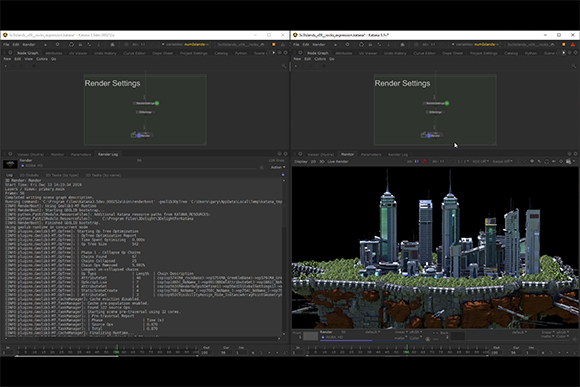Open 3D Globals sub-tab in Render Log
580x387 pixels.
tap(29, 175)
